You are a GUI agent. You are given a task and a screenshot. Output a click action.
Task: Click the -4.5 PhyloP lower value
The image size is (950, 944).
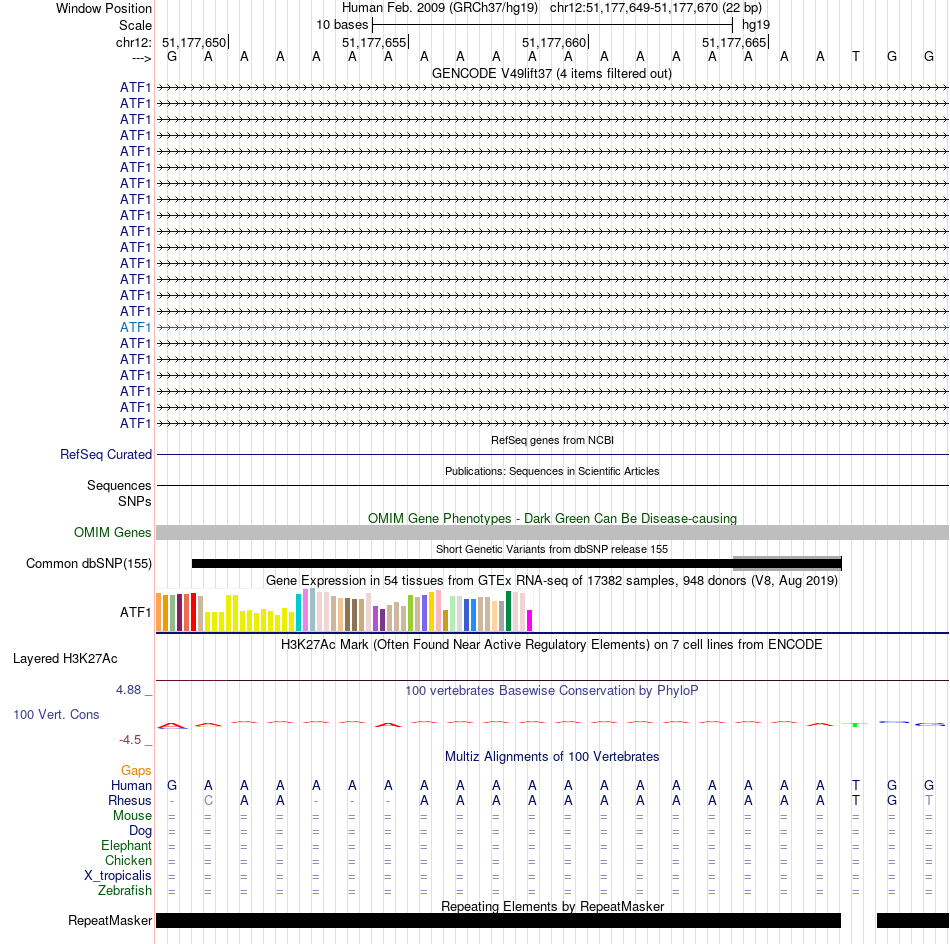(x=130, y=740)
